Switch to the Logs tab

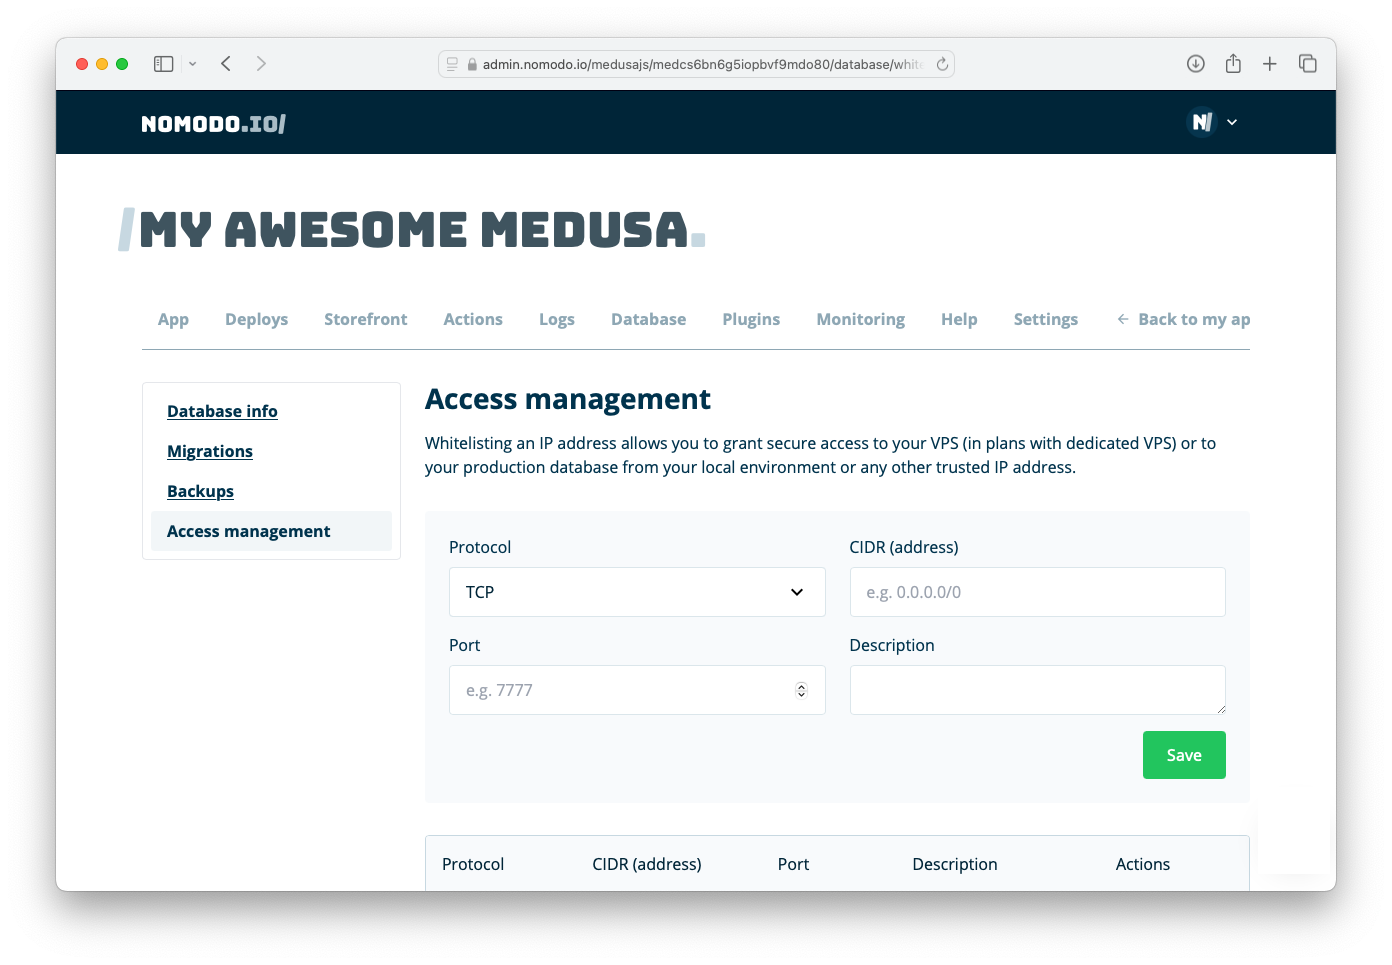557,319
